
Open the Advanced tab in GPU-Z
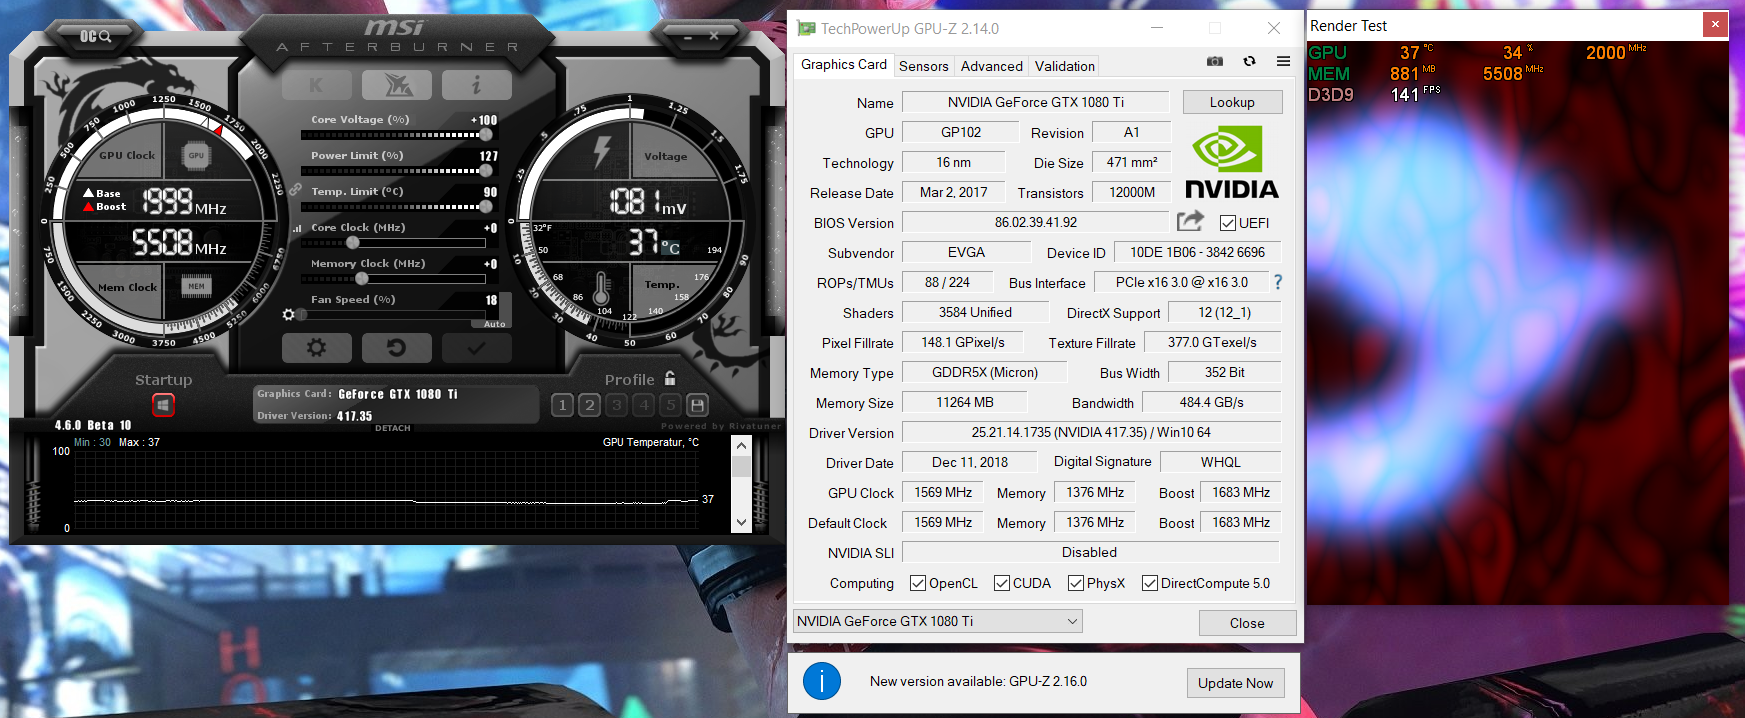(992, 66)
